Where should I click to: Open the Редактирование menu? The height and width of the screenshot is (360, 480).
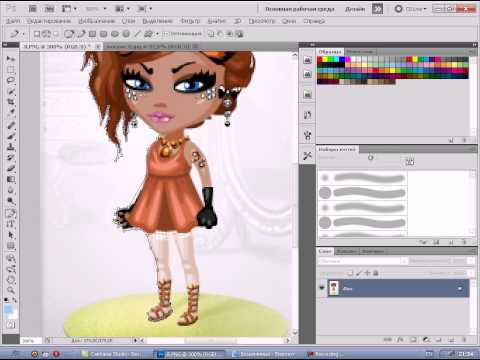pyautogui.click(x=49, y=21)
